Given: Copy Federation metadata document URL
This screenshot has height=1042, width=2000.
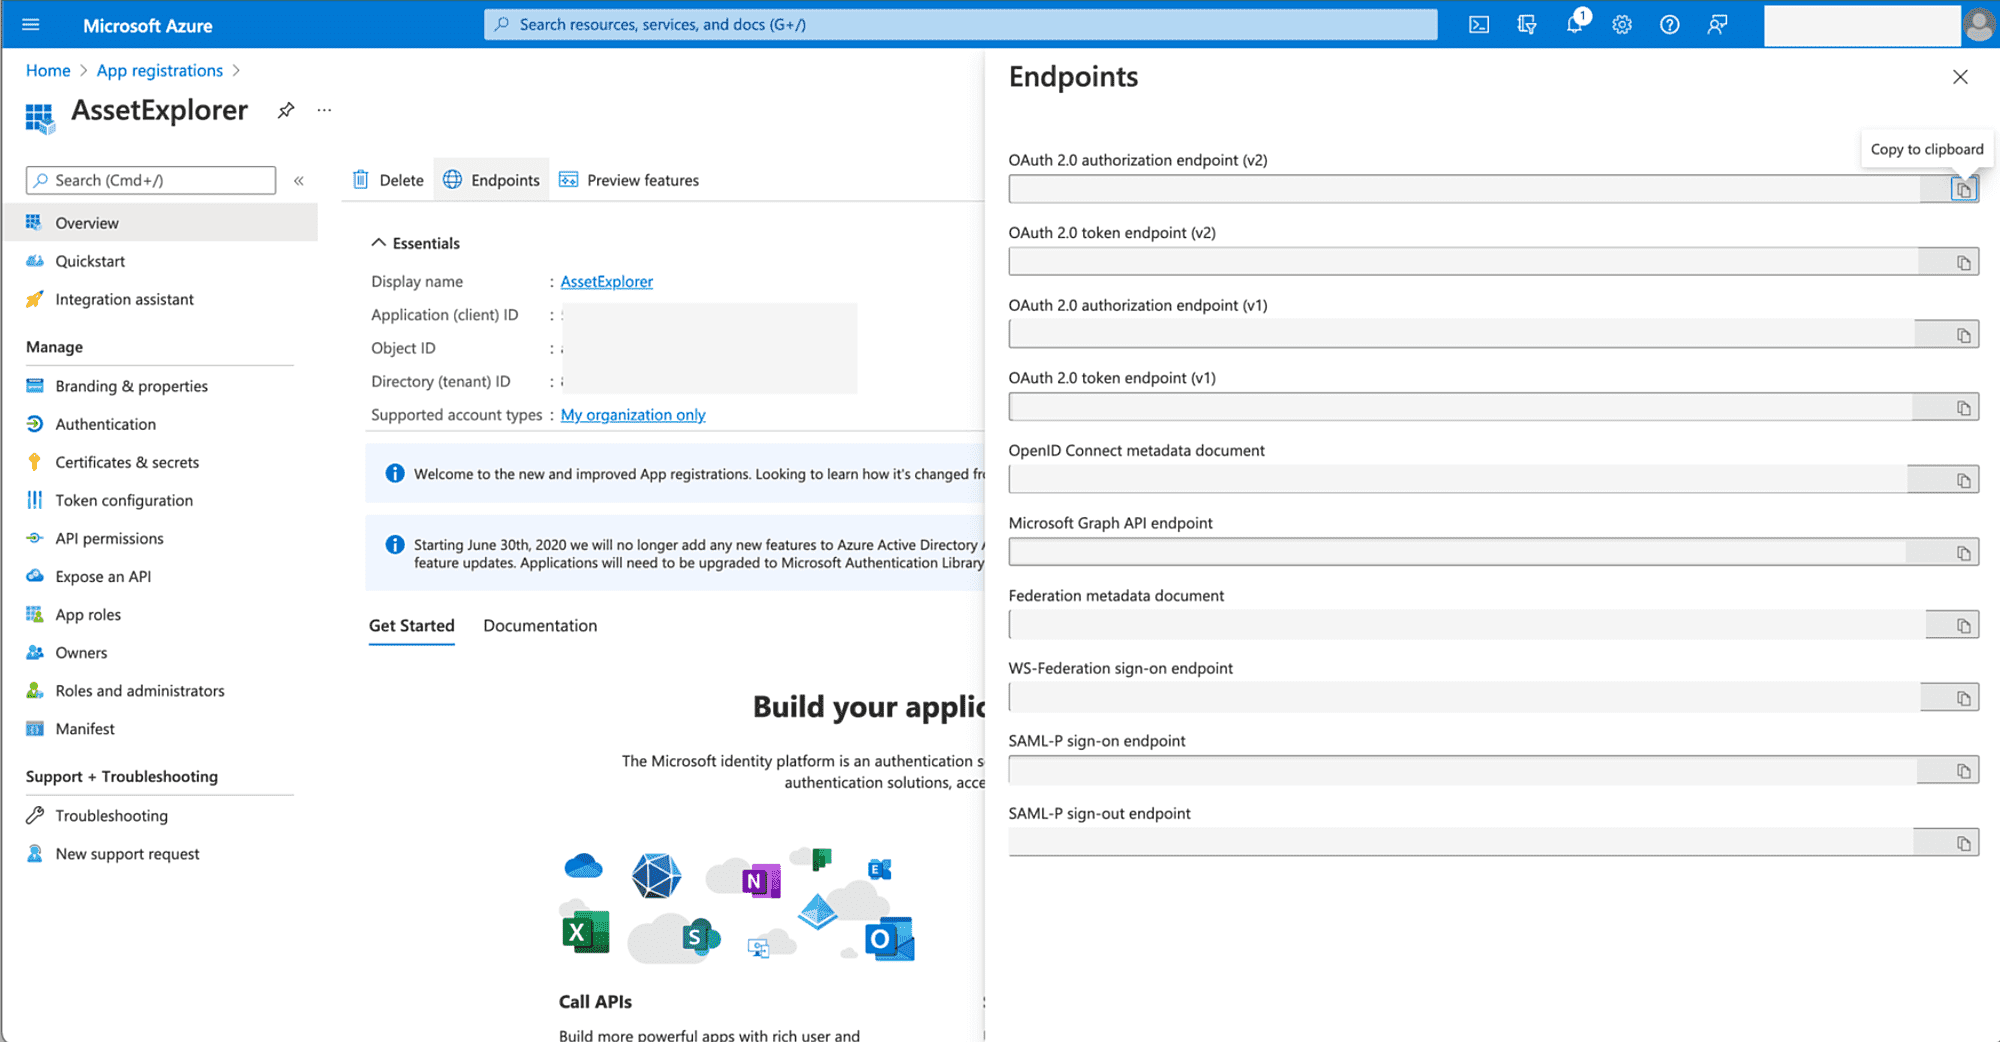Looking at the screenshot, I should point(1963,625).
